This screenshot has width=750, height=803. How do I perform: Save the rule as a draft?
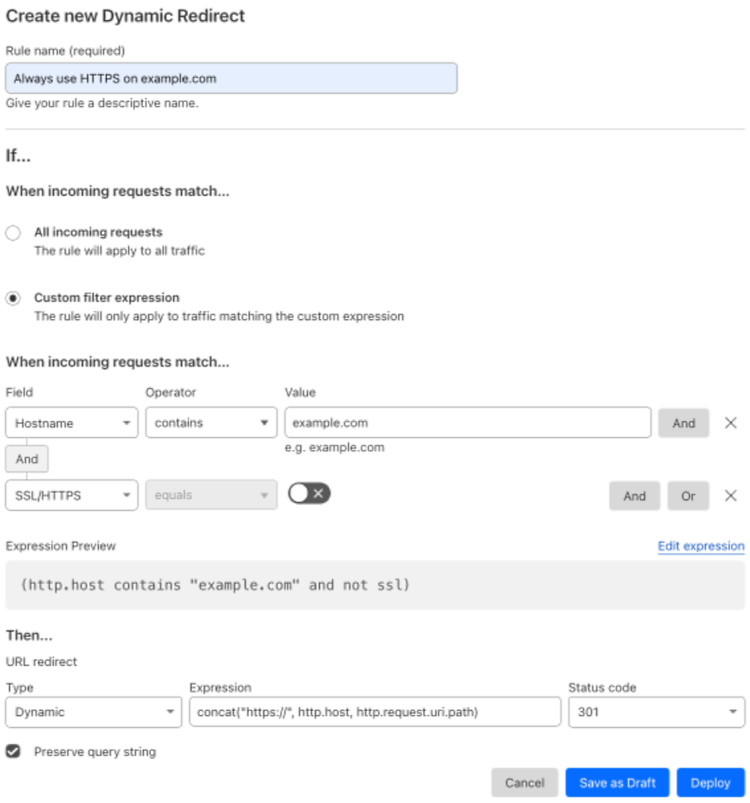point(617,782)
